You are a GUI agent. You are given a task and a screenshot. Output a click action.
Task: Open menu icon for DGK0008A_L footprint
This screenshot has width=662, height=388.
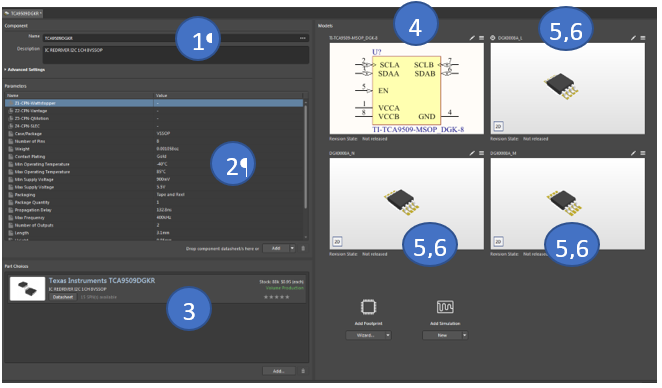(643, 38)
